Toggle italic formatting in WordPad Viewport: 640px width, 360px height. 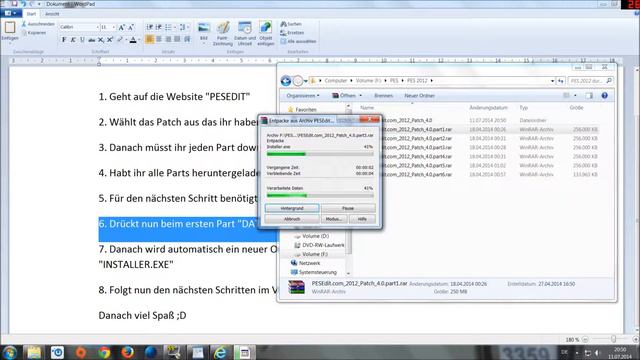73,40
